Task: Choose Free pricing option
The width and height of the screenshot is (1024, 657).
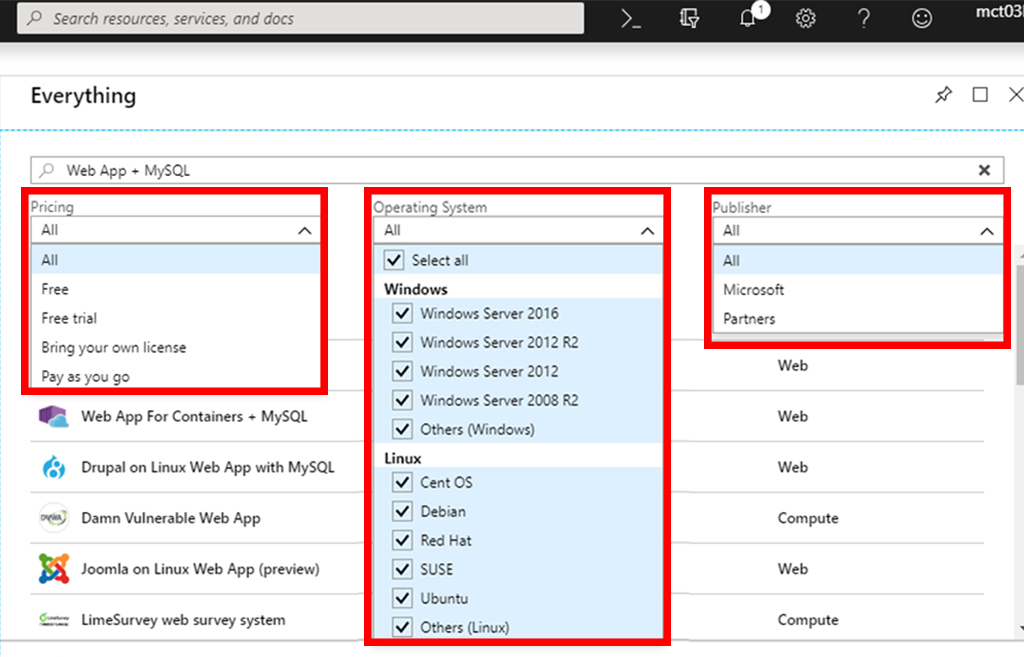Action: [176, 289]
